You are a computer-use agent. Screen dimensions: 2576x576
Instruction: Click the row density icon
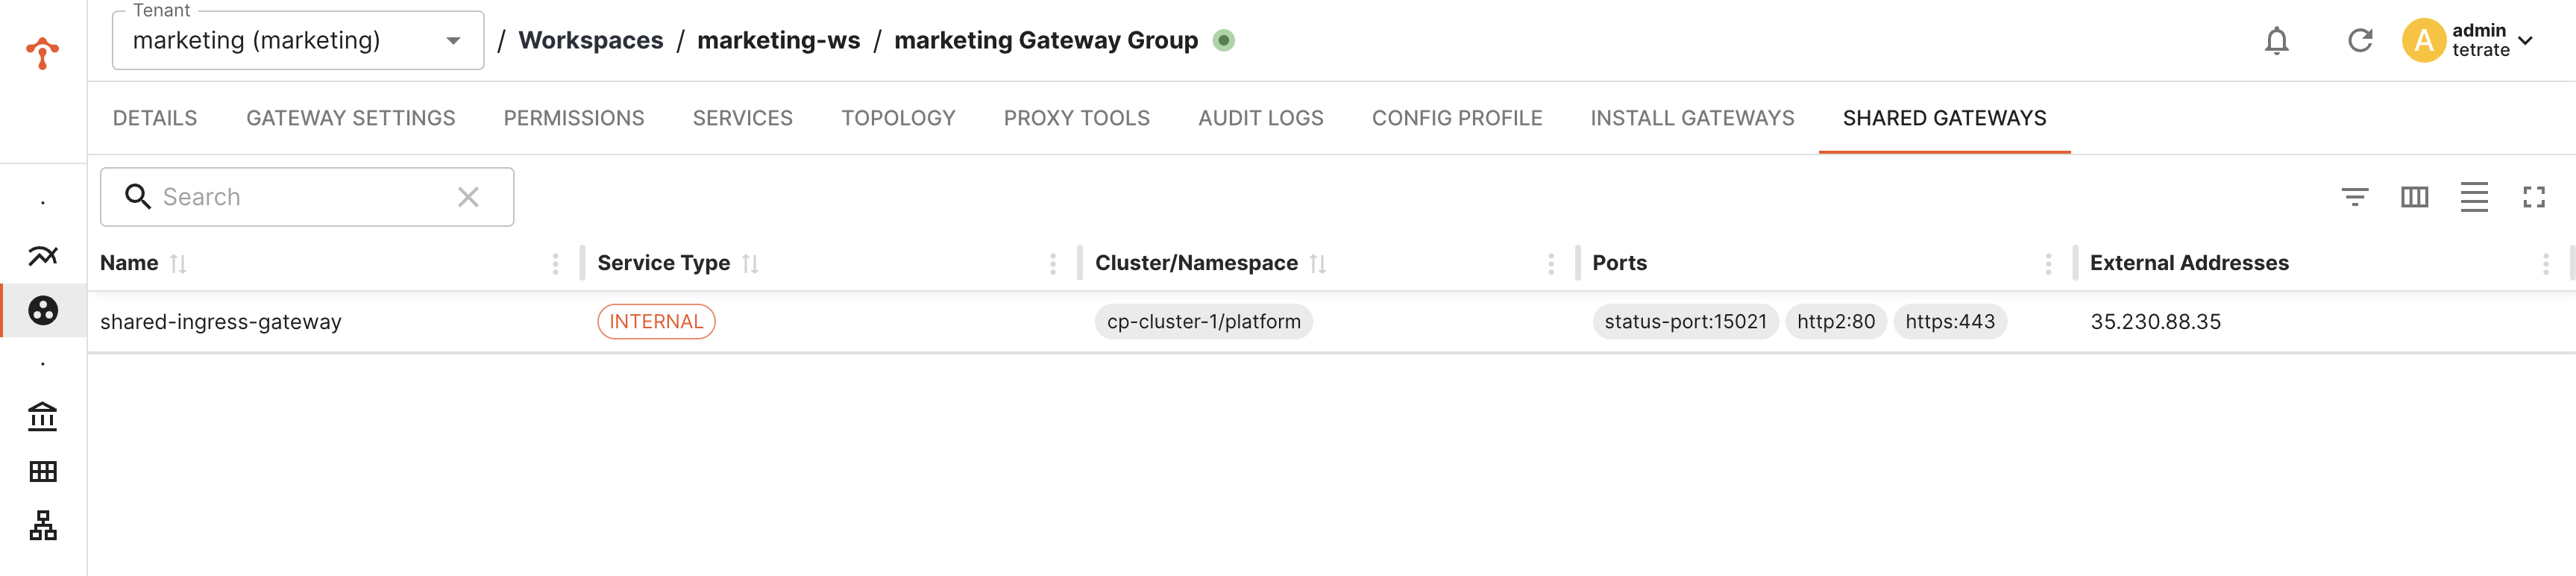click(x=2474, y=197)
